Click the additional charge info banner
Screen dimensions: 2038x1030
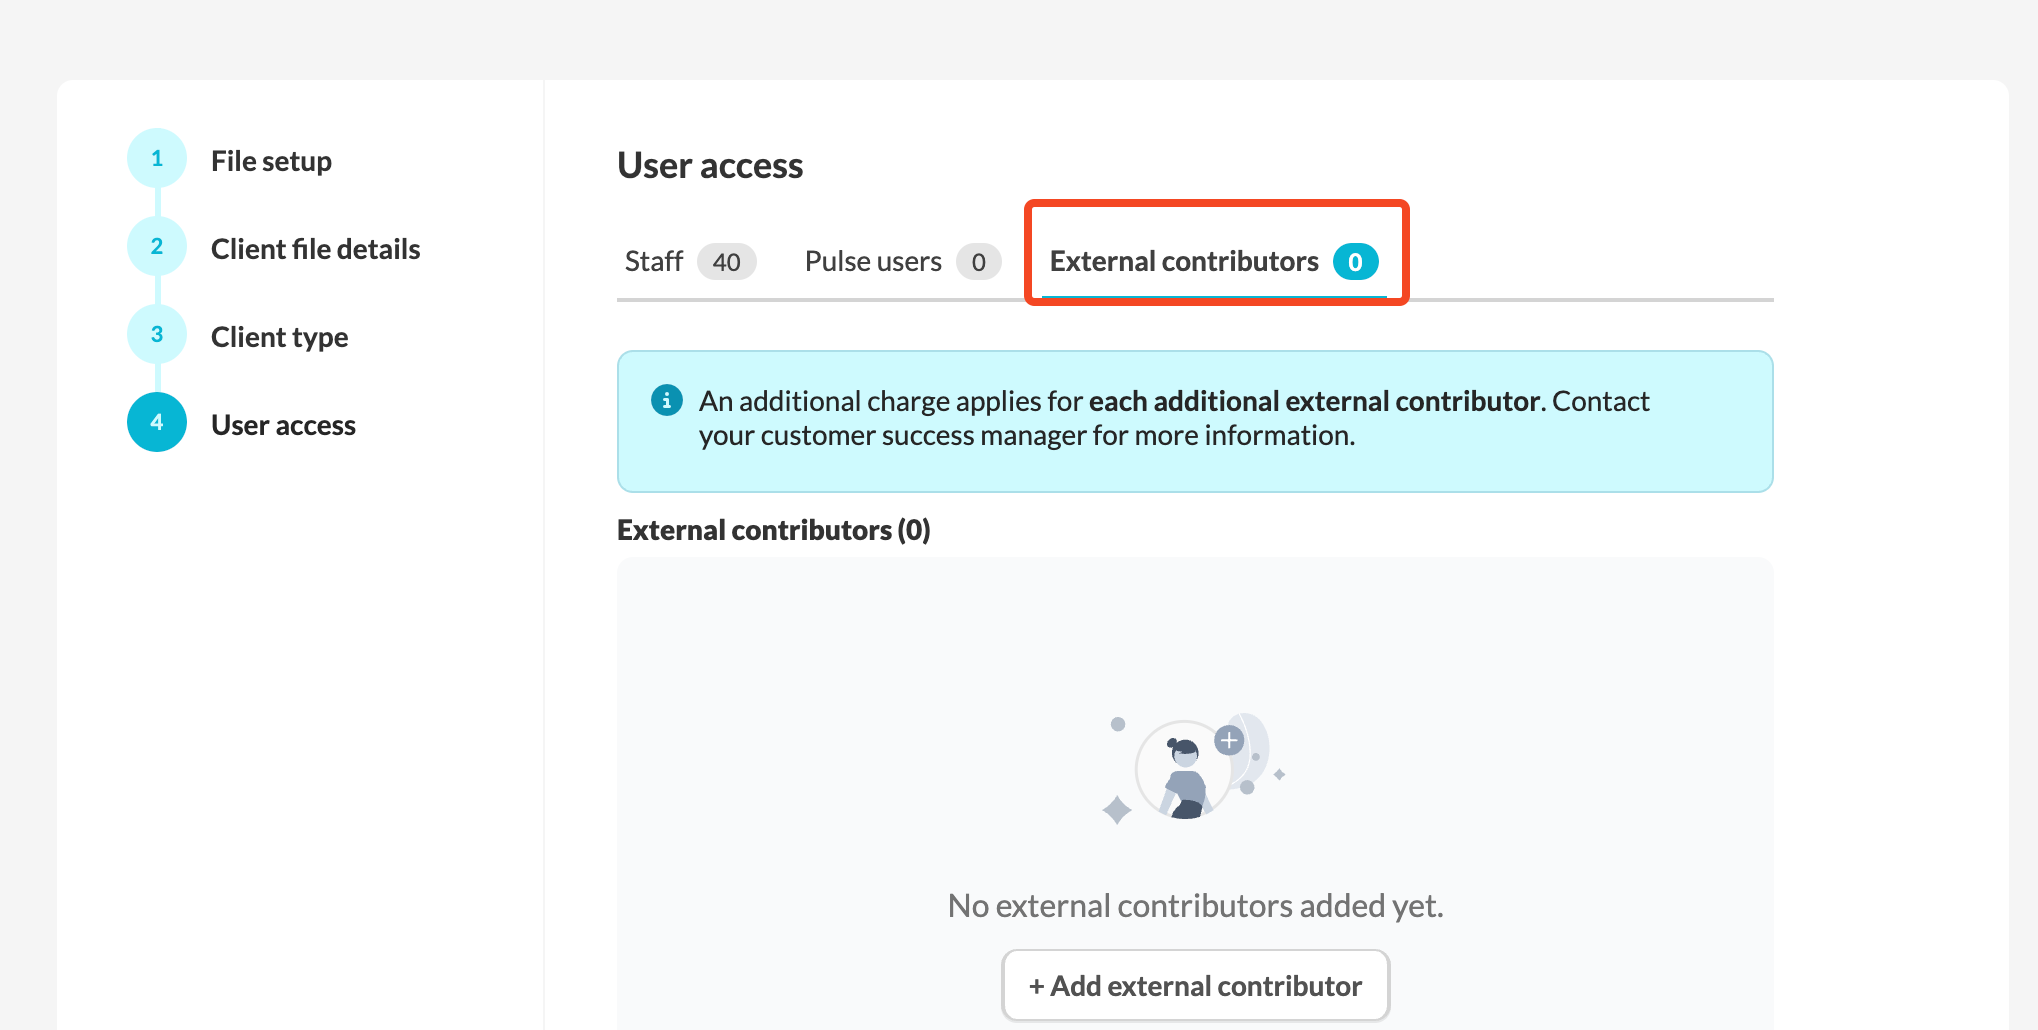[1195, 421]
